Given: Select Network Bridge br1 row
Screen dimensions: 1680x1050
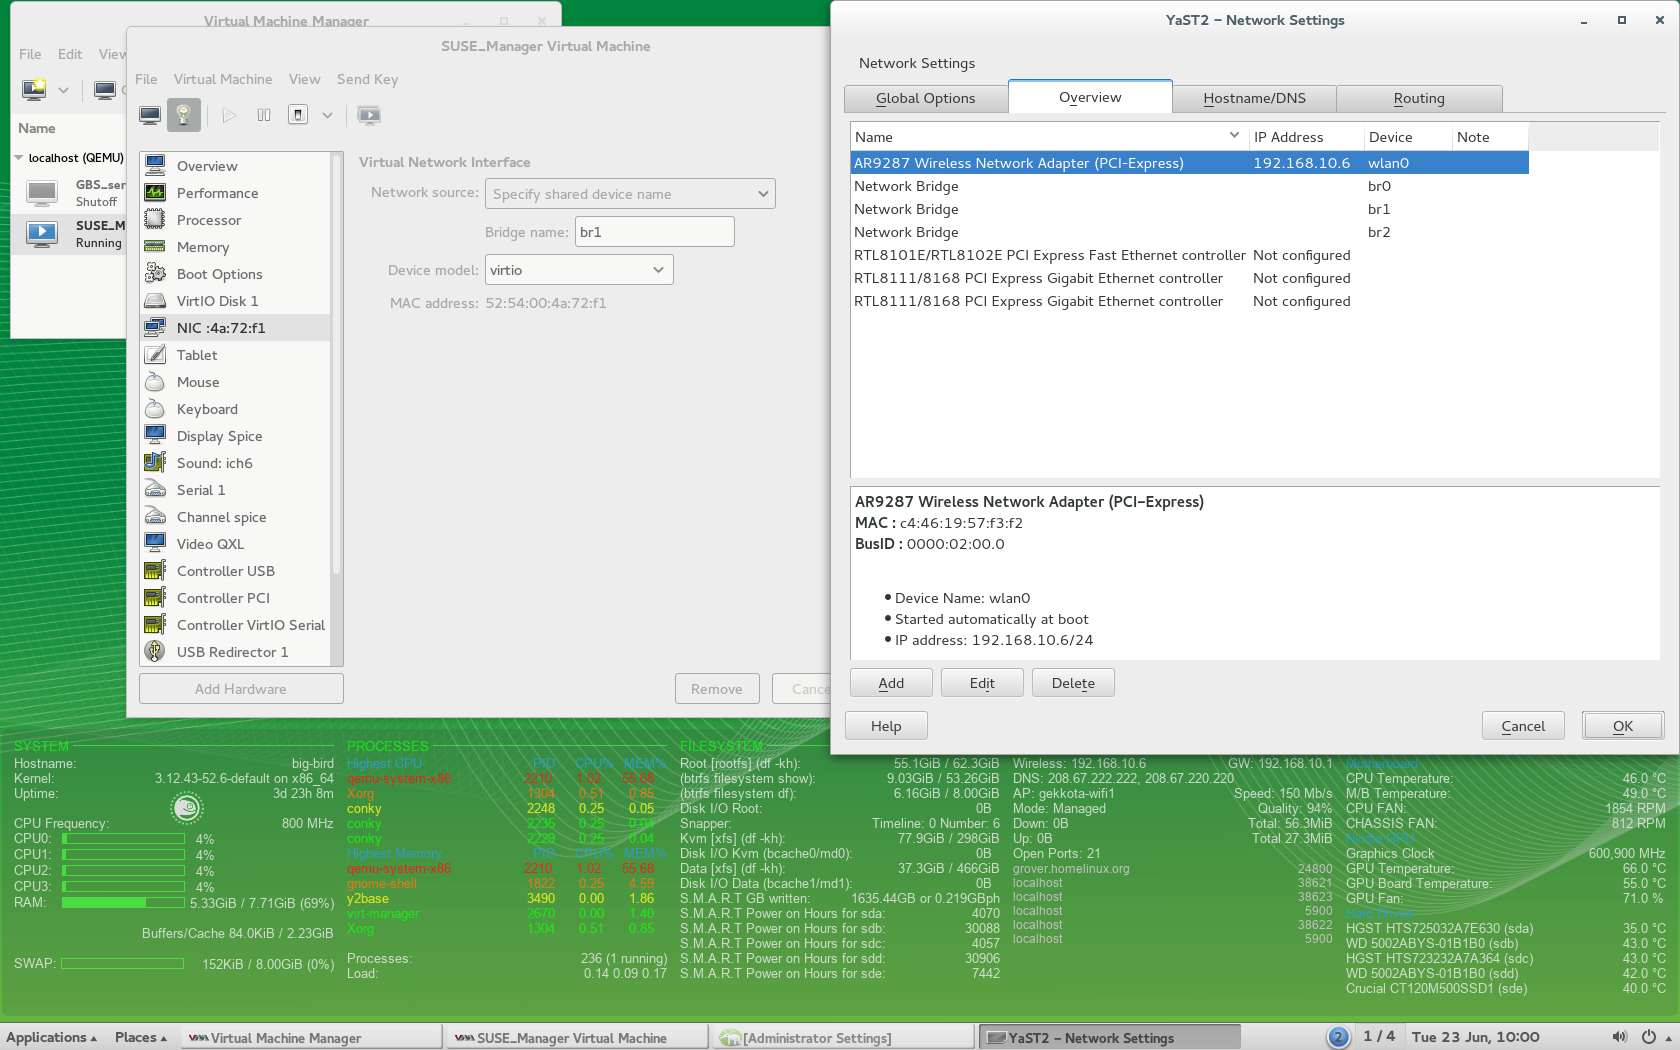Looking at the screenshot, I should pyautogui.click(x=1189, y=209).
